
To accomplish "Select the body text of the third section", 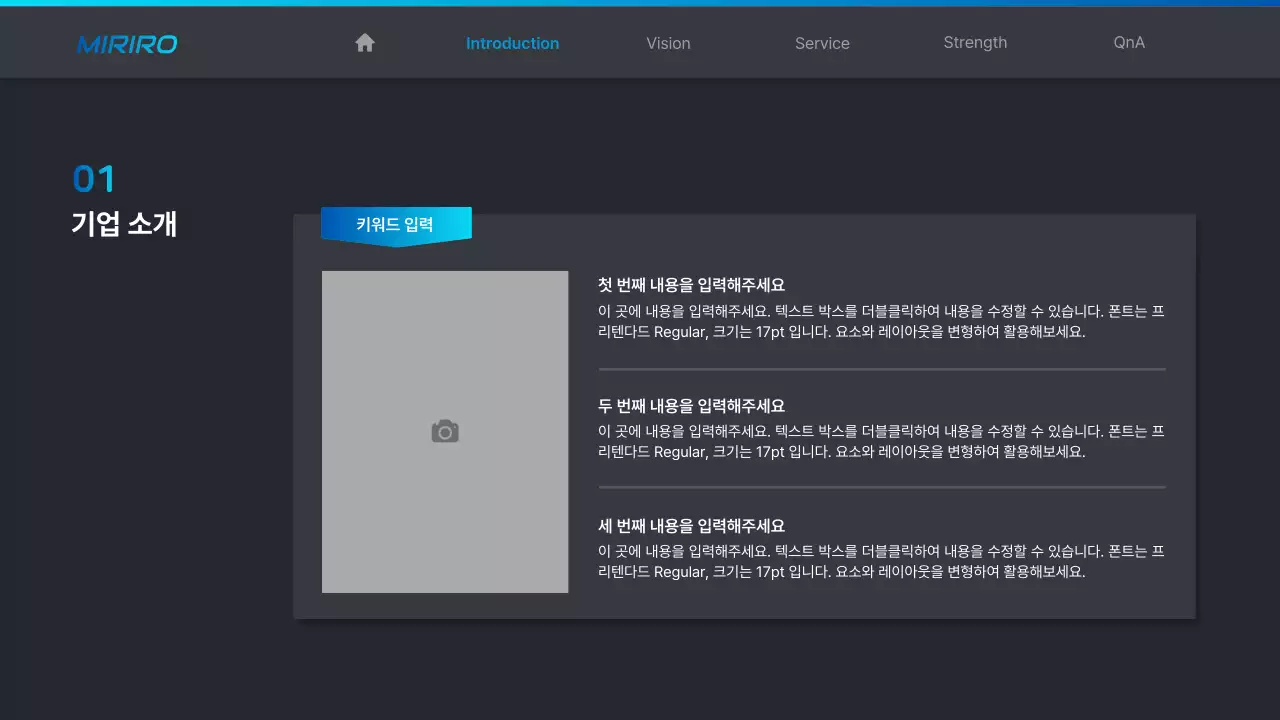I will point(880,561).
